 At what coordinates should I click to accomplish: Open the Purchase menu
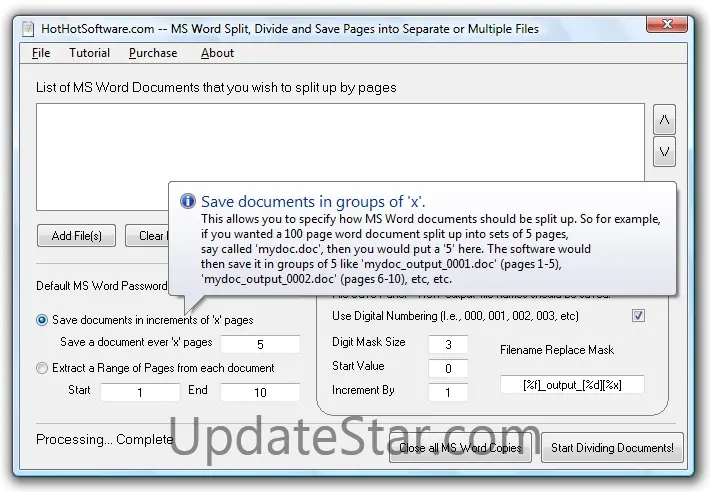(x=153, y=53)
